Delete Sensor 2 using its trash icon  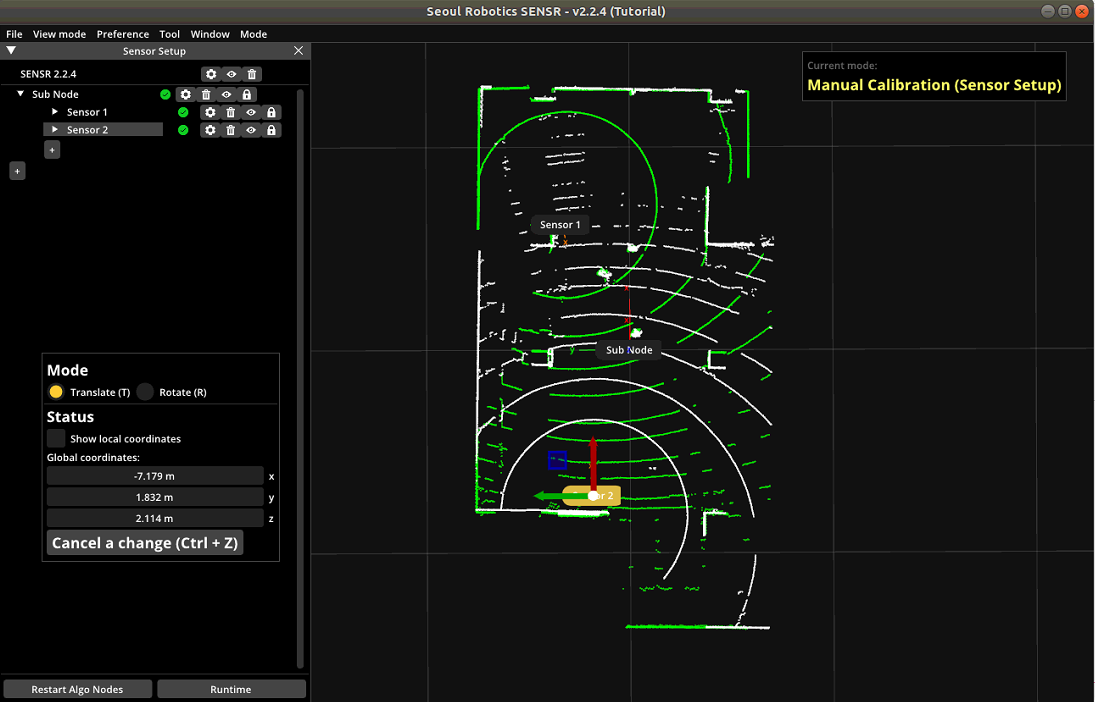231,130
